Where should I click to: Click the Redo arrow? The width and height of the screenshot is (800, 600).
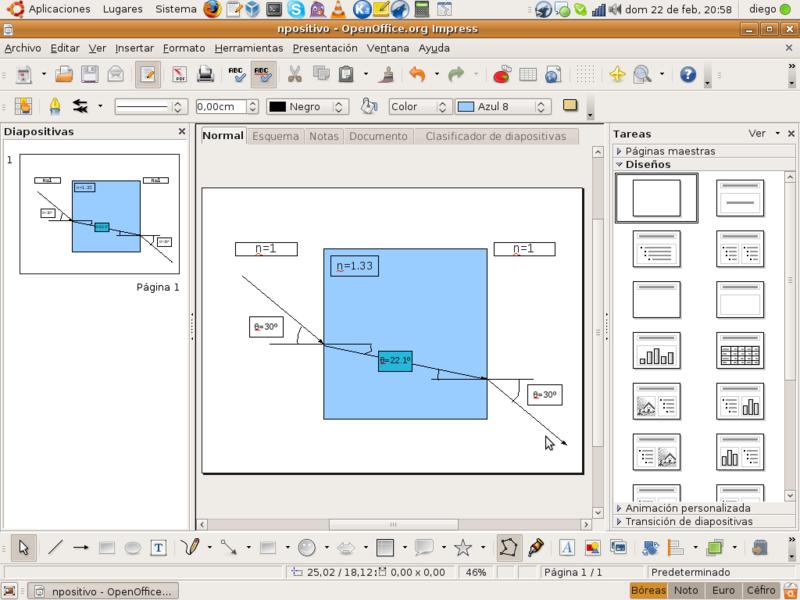click(456, 75)
